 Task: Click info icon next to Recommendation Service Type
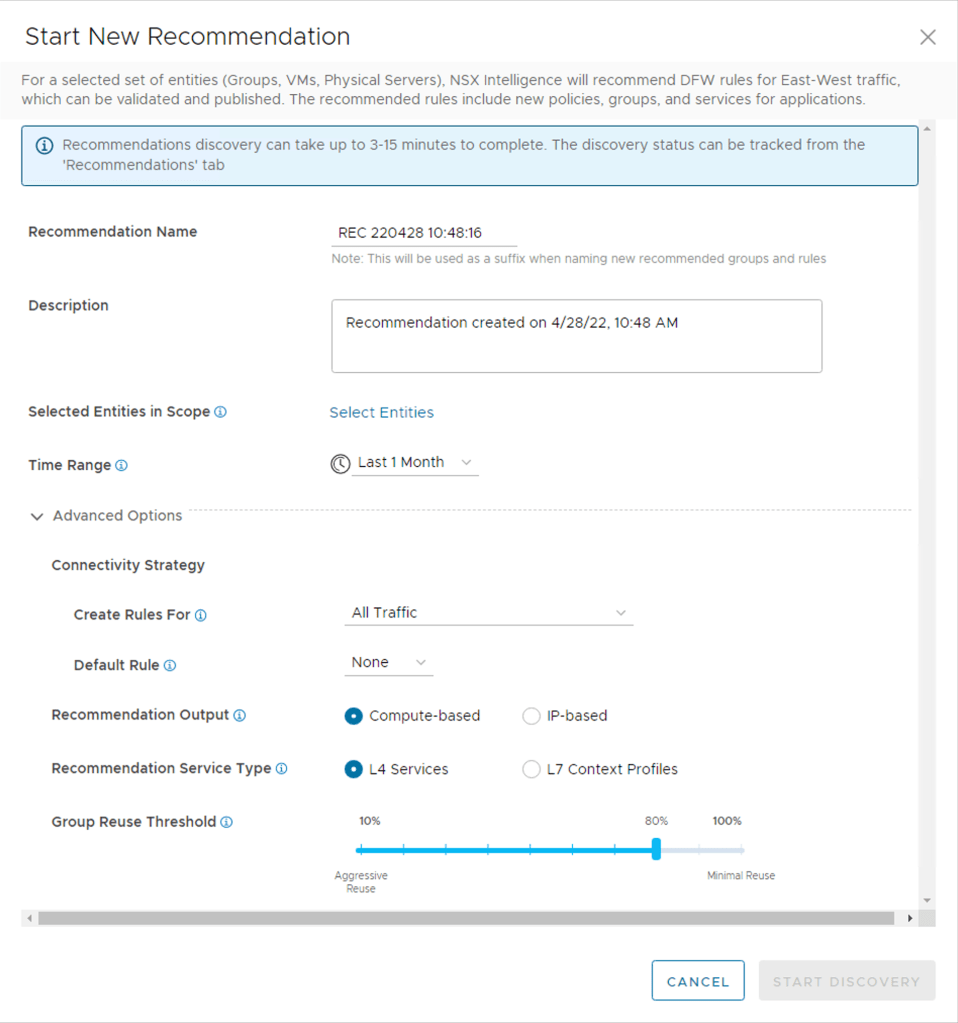click(281, 769)
